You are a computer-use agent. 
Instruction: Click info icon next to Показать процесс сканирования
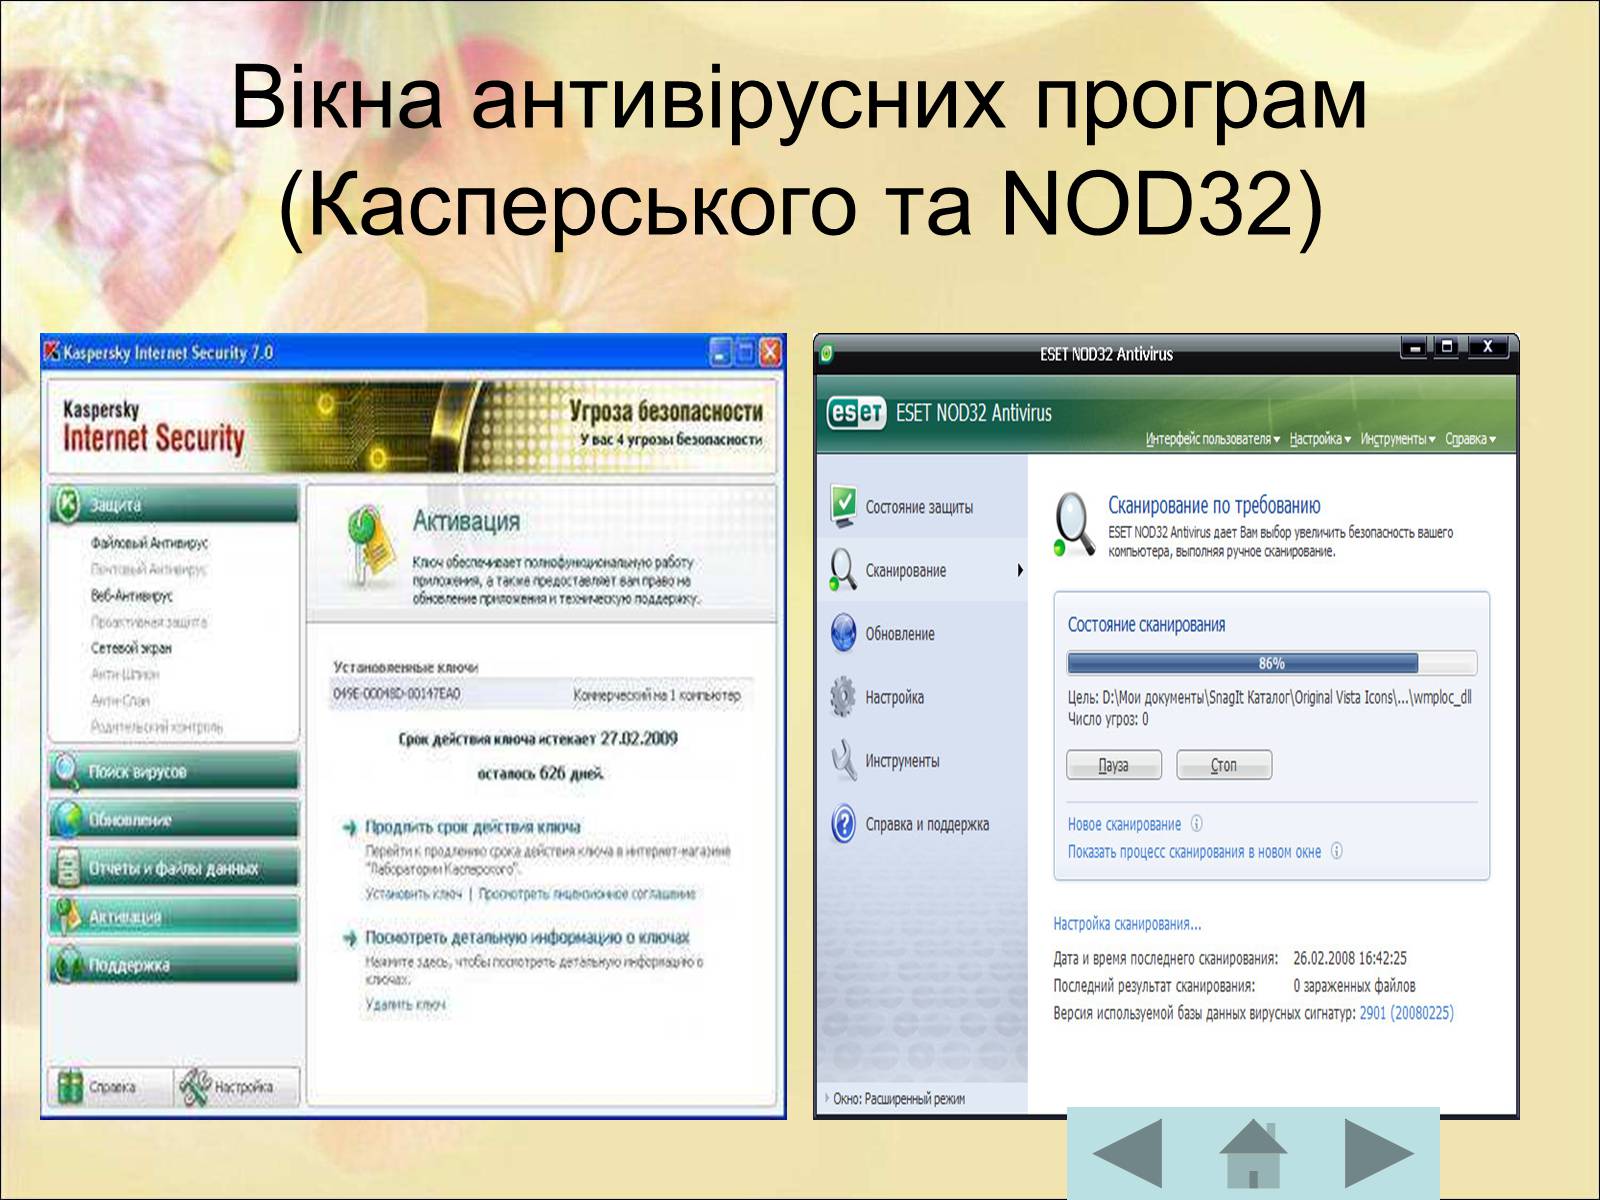pos(1336,851)
